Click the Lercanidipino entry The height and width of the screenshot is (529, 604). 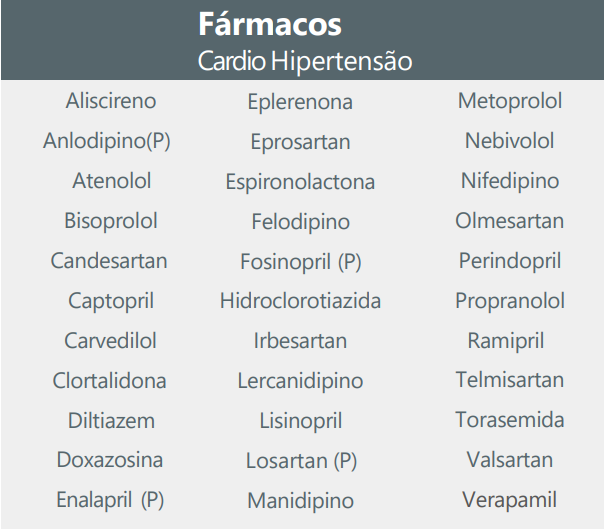[x=300, y=381]
